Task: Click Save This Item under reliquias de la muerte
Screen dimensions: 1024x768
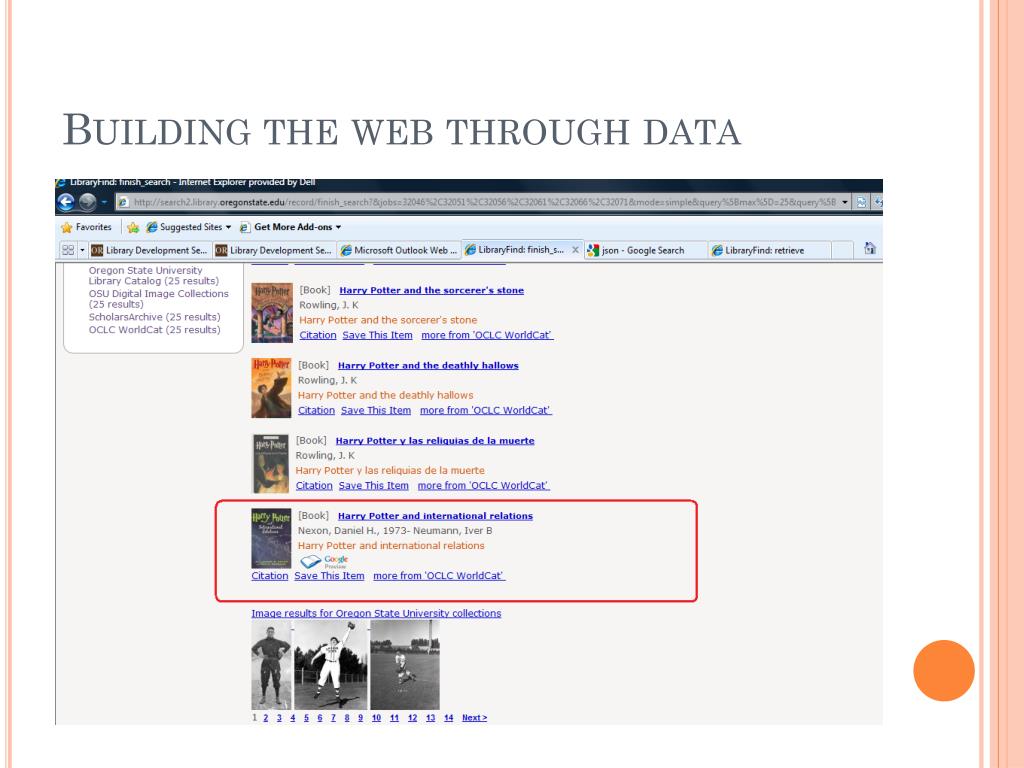Action: (x=374, y=485)
